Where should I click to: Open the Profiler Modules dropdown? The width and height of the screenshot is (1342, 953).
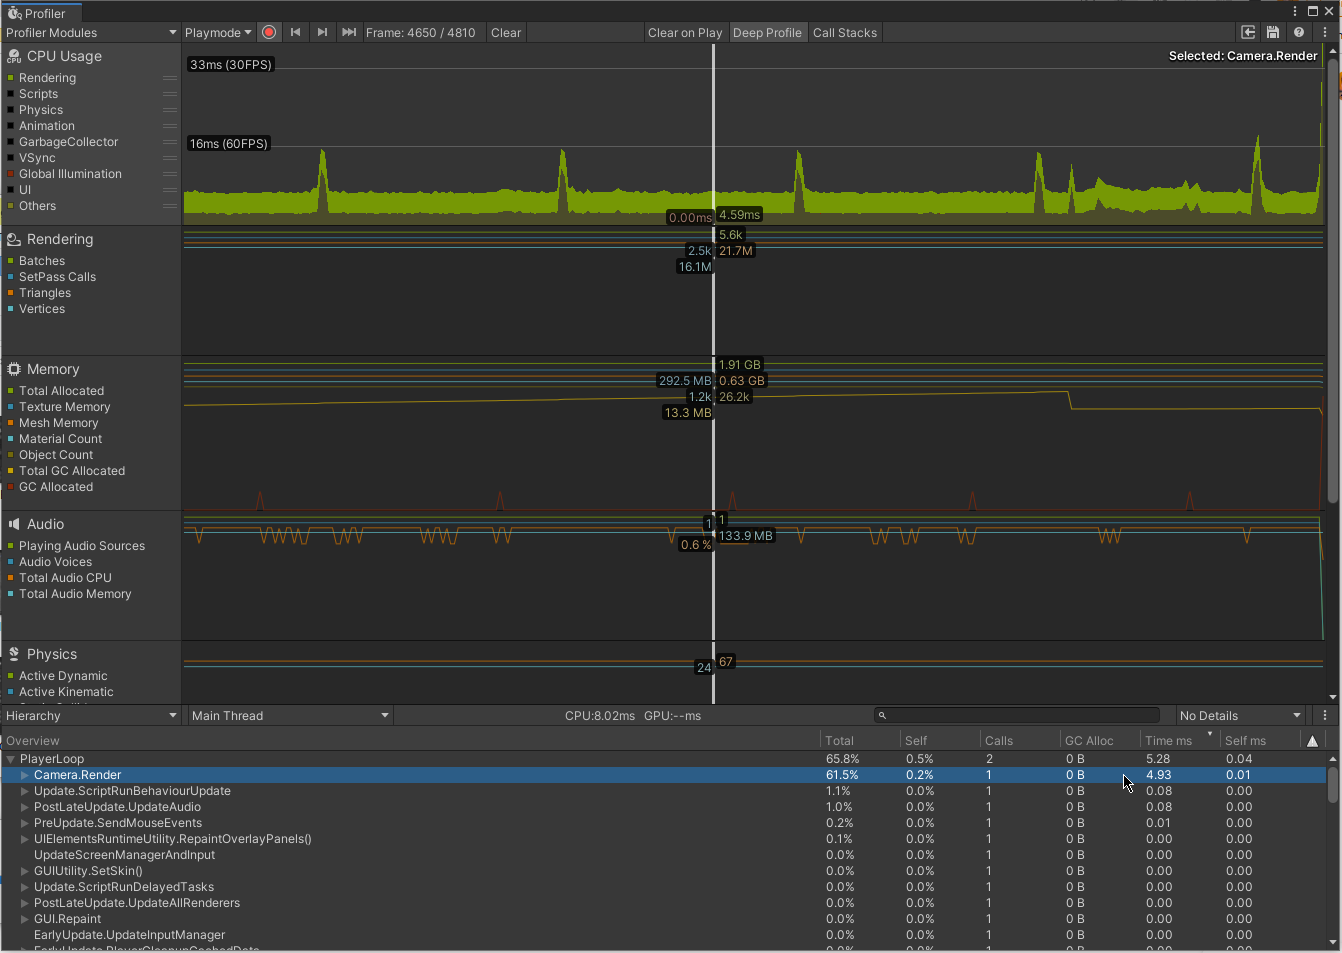91,32
